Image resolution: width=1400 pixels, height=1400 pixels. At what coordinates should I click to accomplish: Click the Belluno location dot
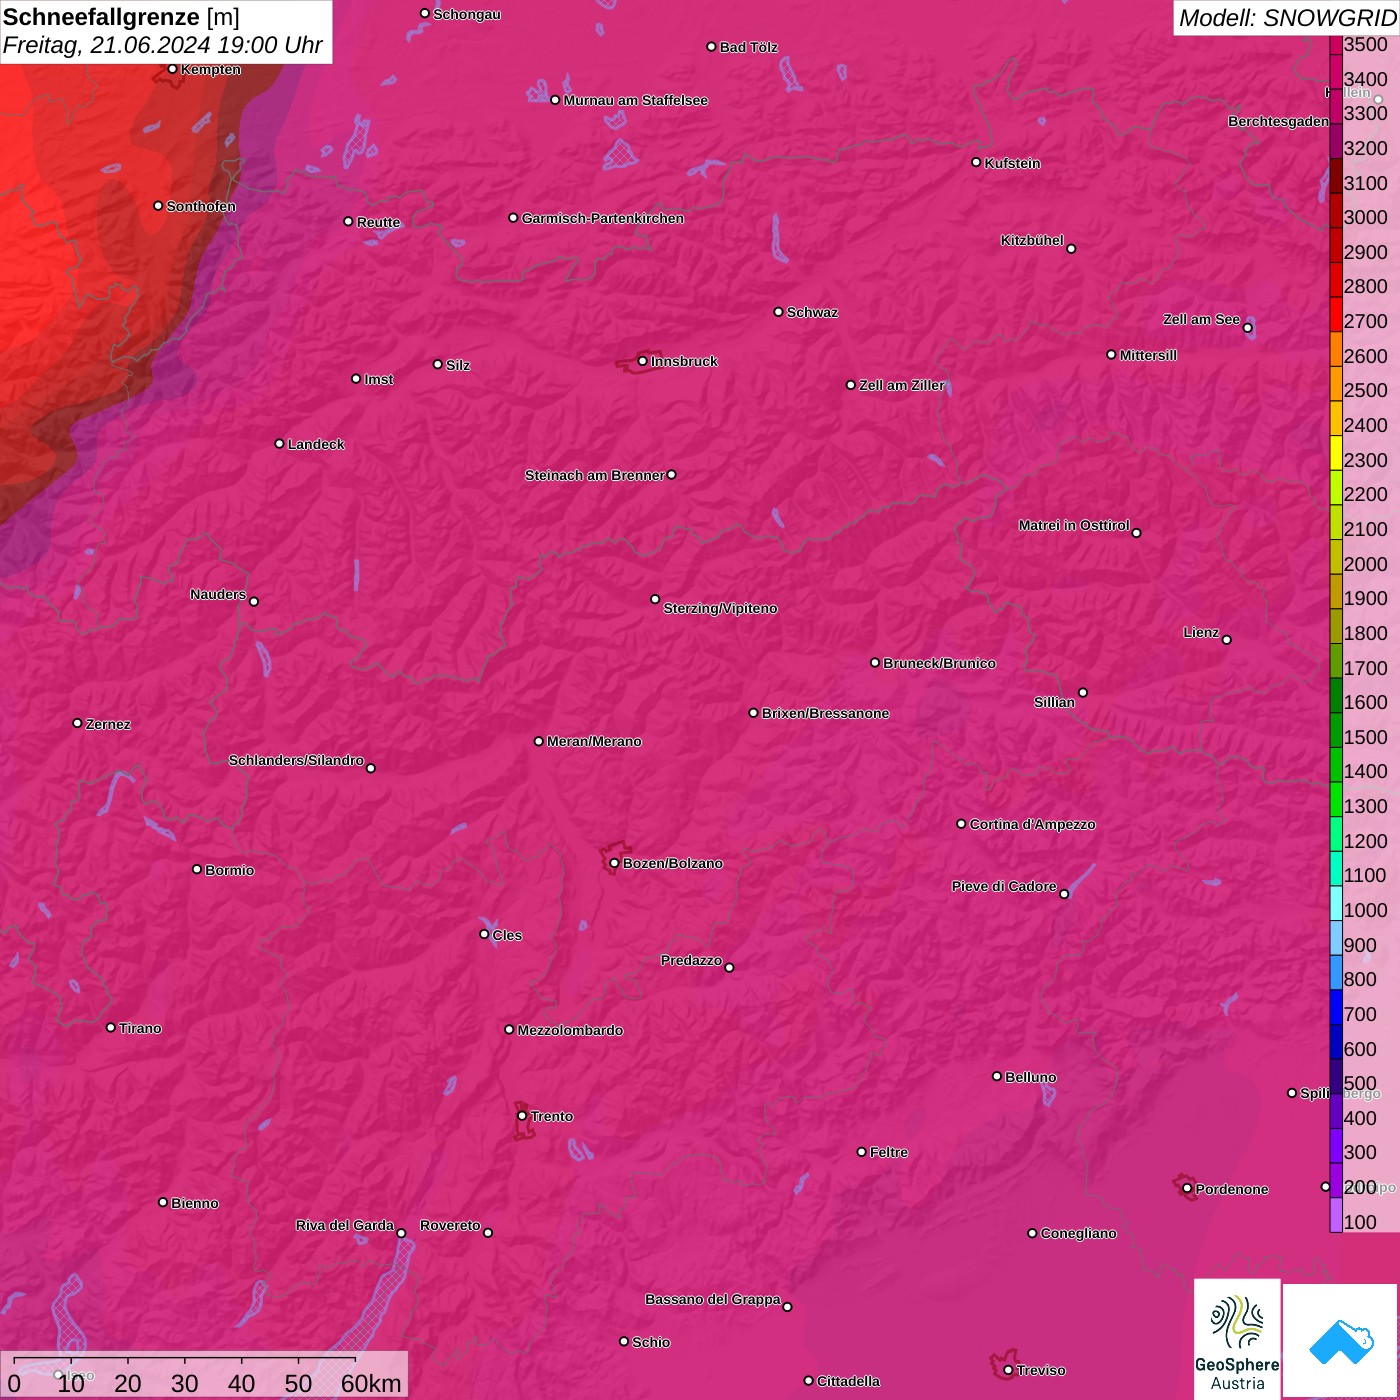(x=996, y=1076)
